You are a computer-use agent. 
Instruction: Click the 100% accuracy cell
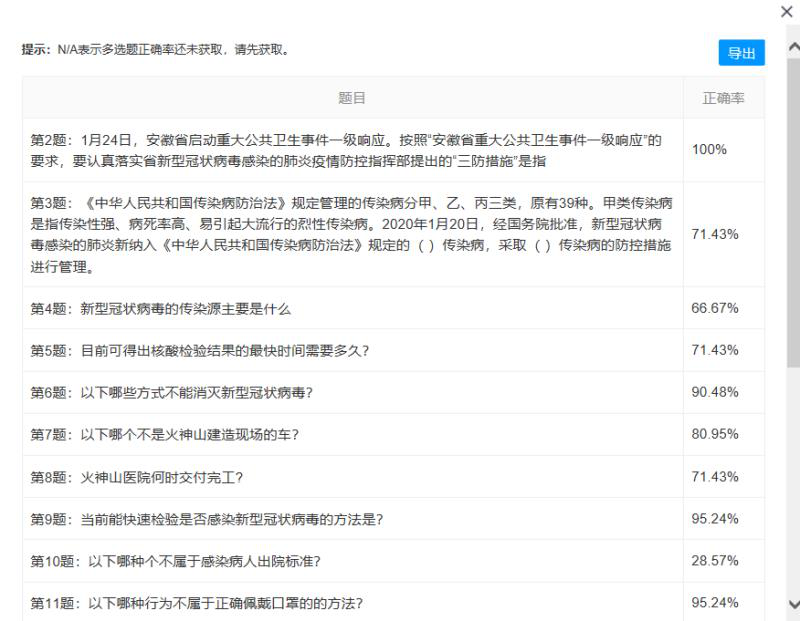coord(709,150)
